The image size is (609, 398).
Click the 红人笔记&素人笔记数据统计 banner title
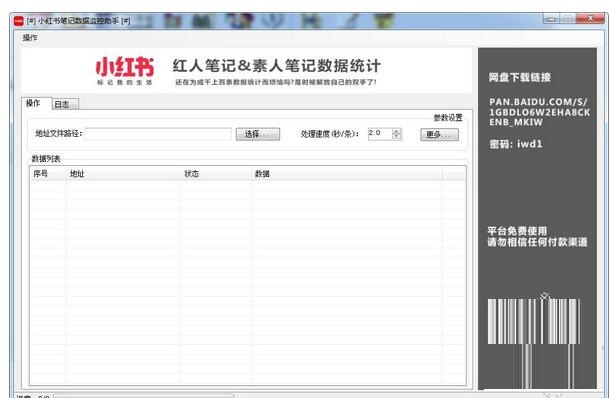277,66
